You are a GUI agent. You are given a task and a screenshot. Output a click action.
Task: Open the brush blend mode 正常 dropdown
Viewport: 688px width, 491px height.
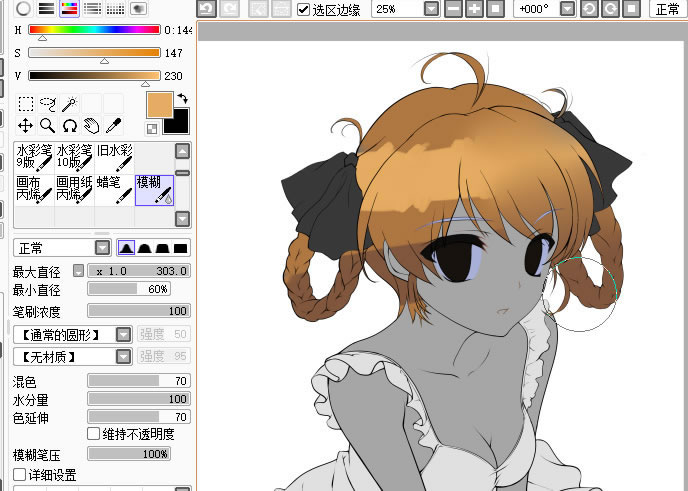tap(103, 248)
